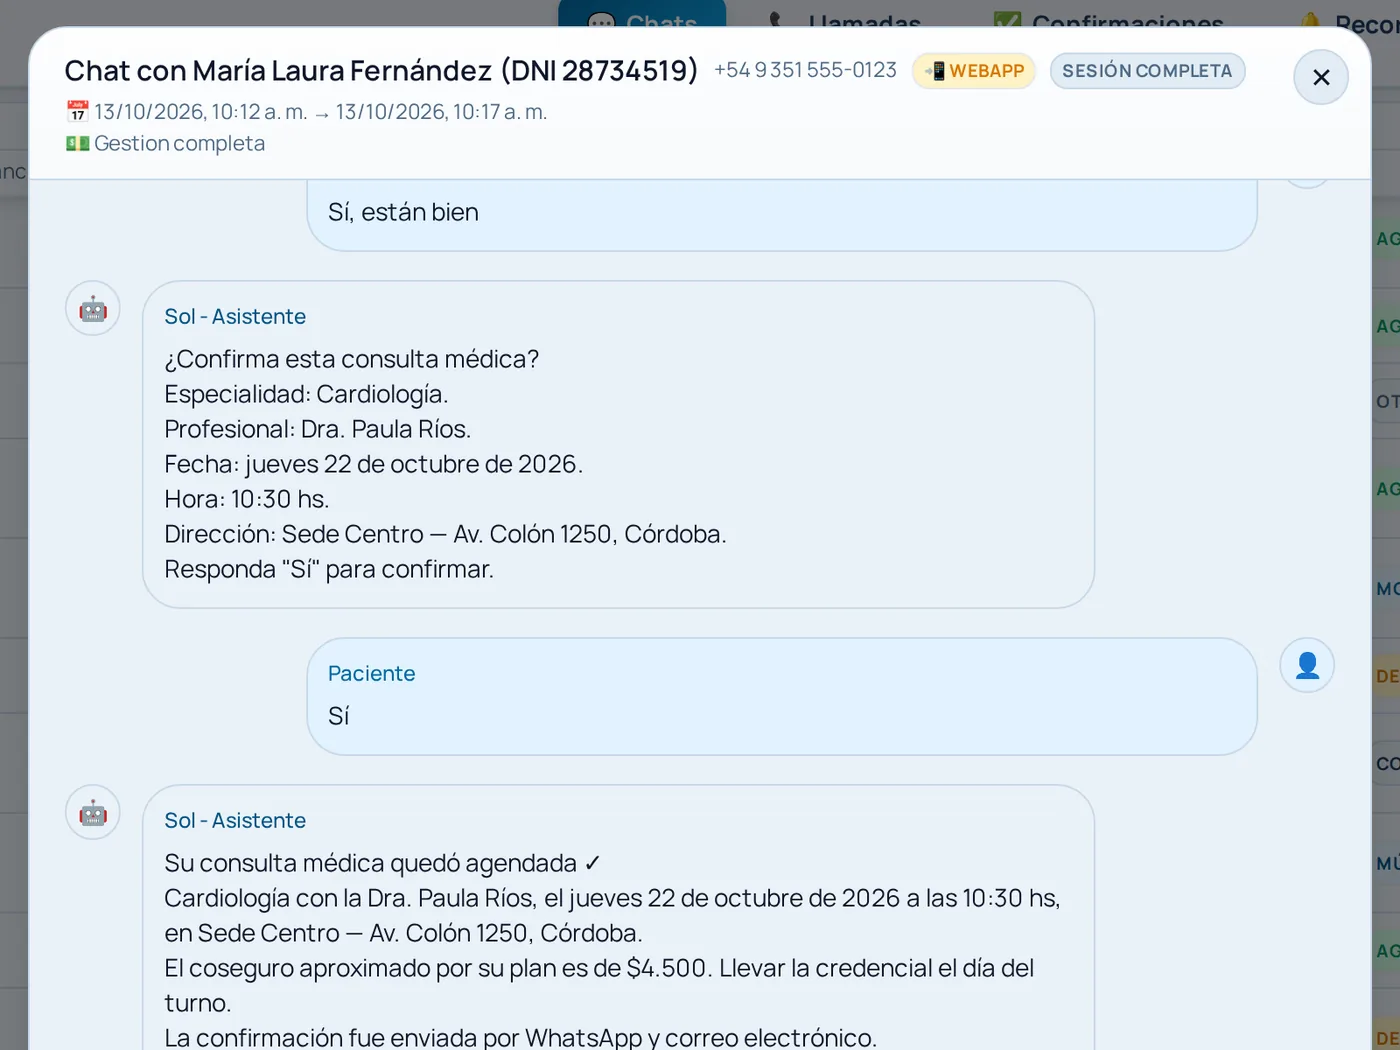
Task: Click the 'Responda "Sí" para confirmar.' line
Action: pos(329,569)
